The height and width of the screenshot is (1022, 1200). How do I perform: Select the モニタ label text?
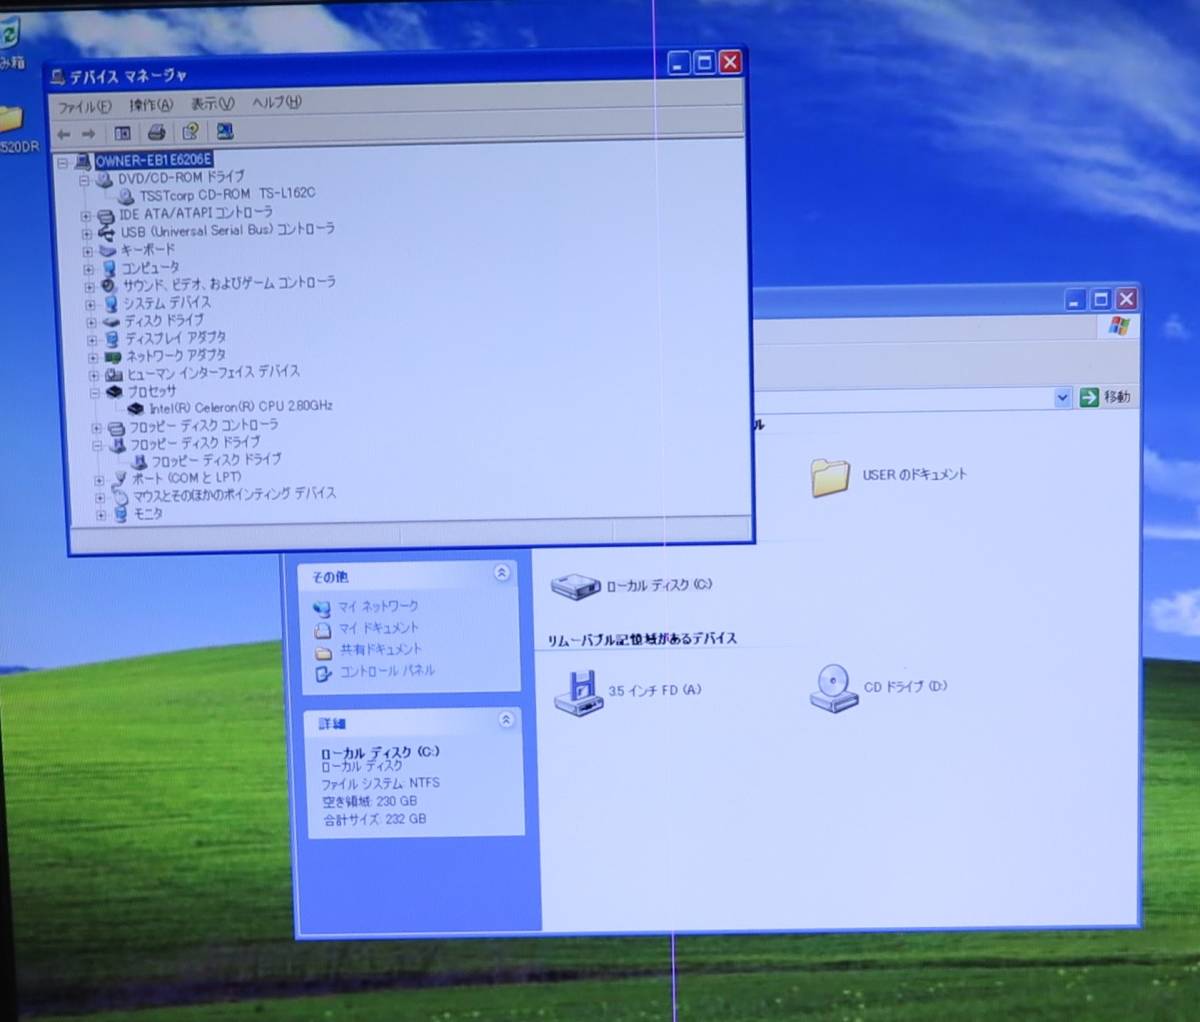148,514
